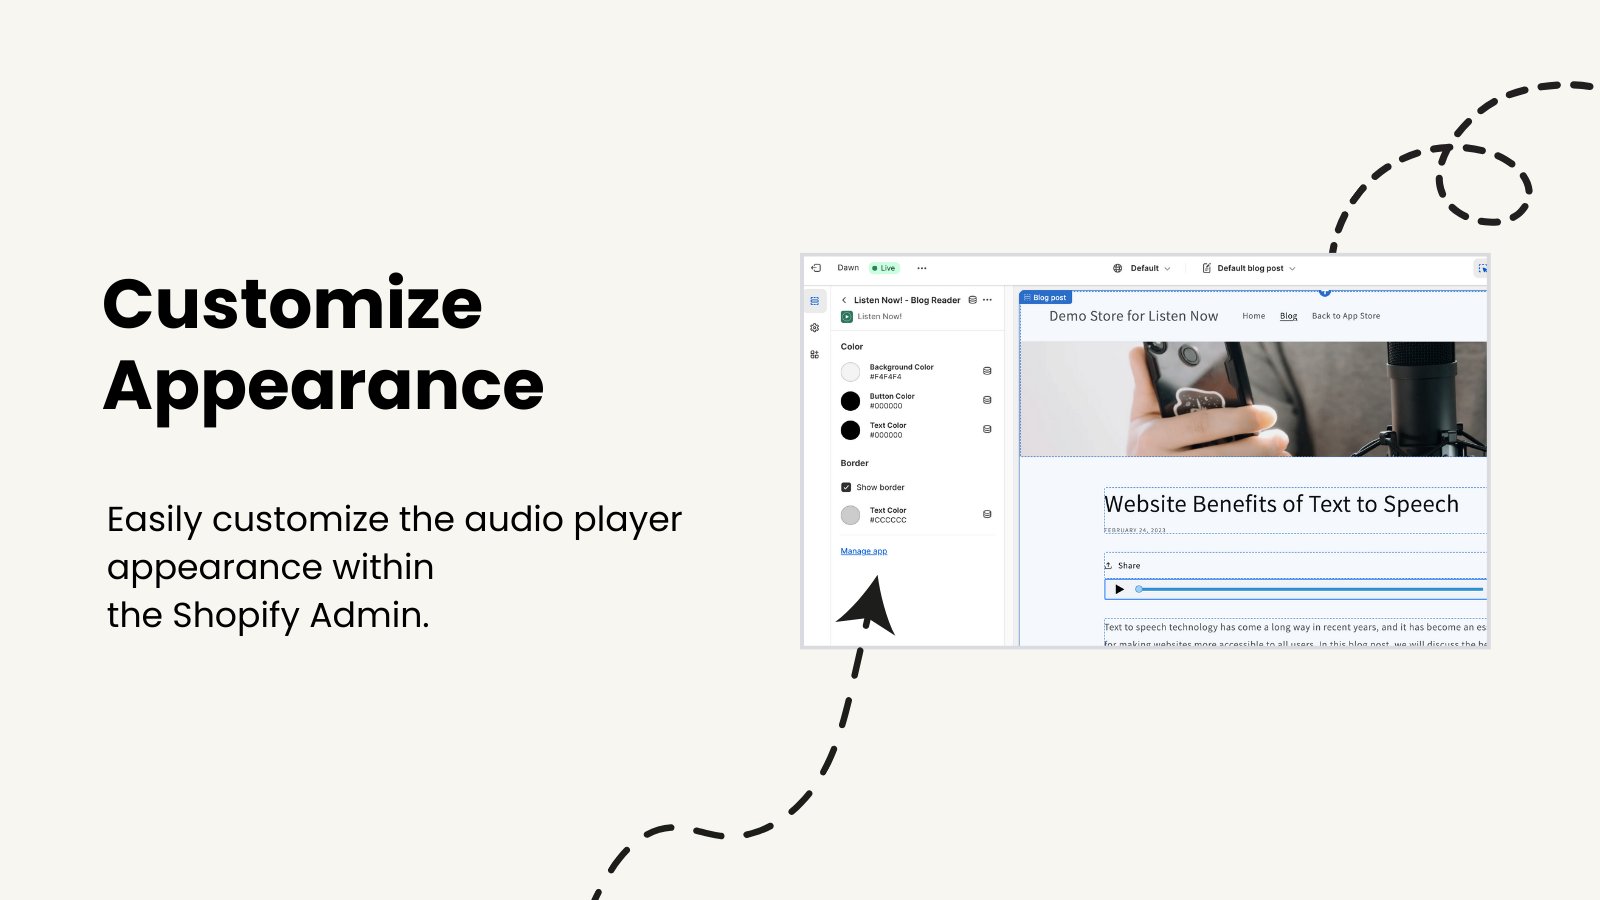This screenshot has height=900, width=1600.
Task: Click the database icon beside Blog Reader title
Action: tap(972, 300)
